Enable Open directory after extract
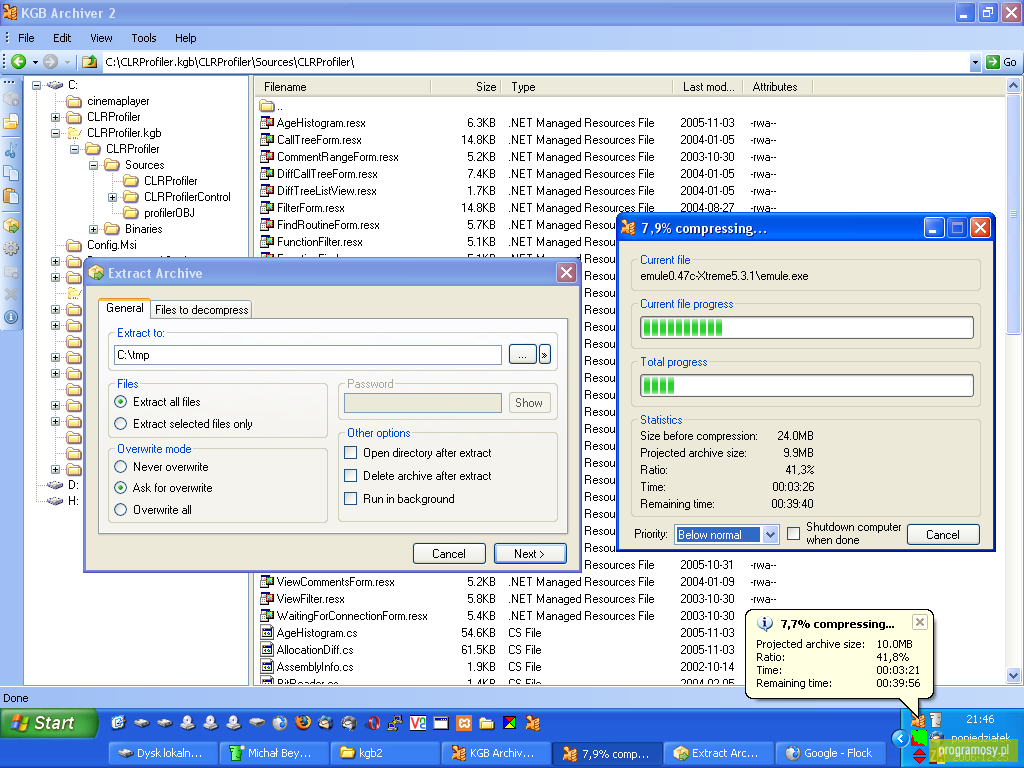 click(x=351, y=453)
